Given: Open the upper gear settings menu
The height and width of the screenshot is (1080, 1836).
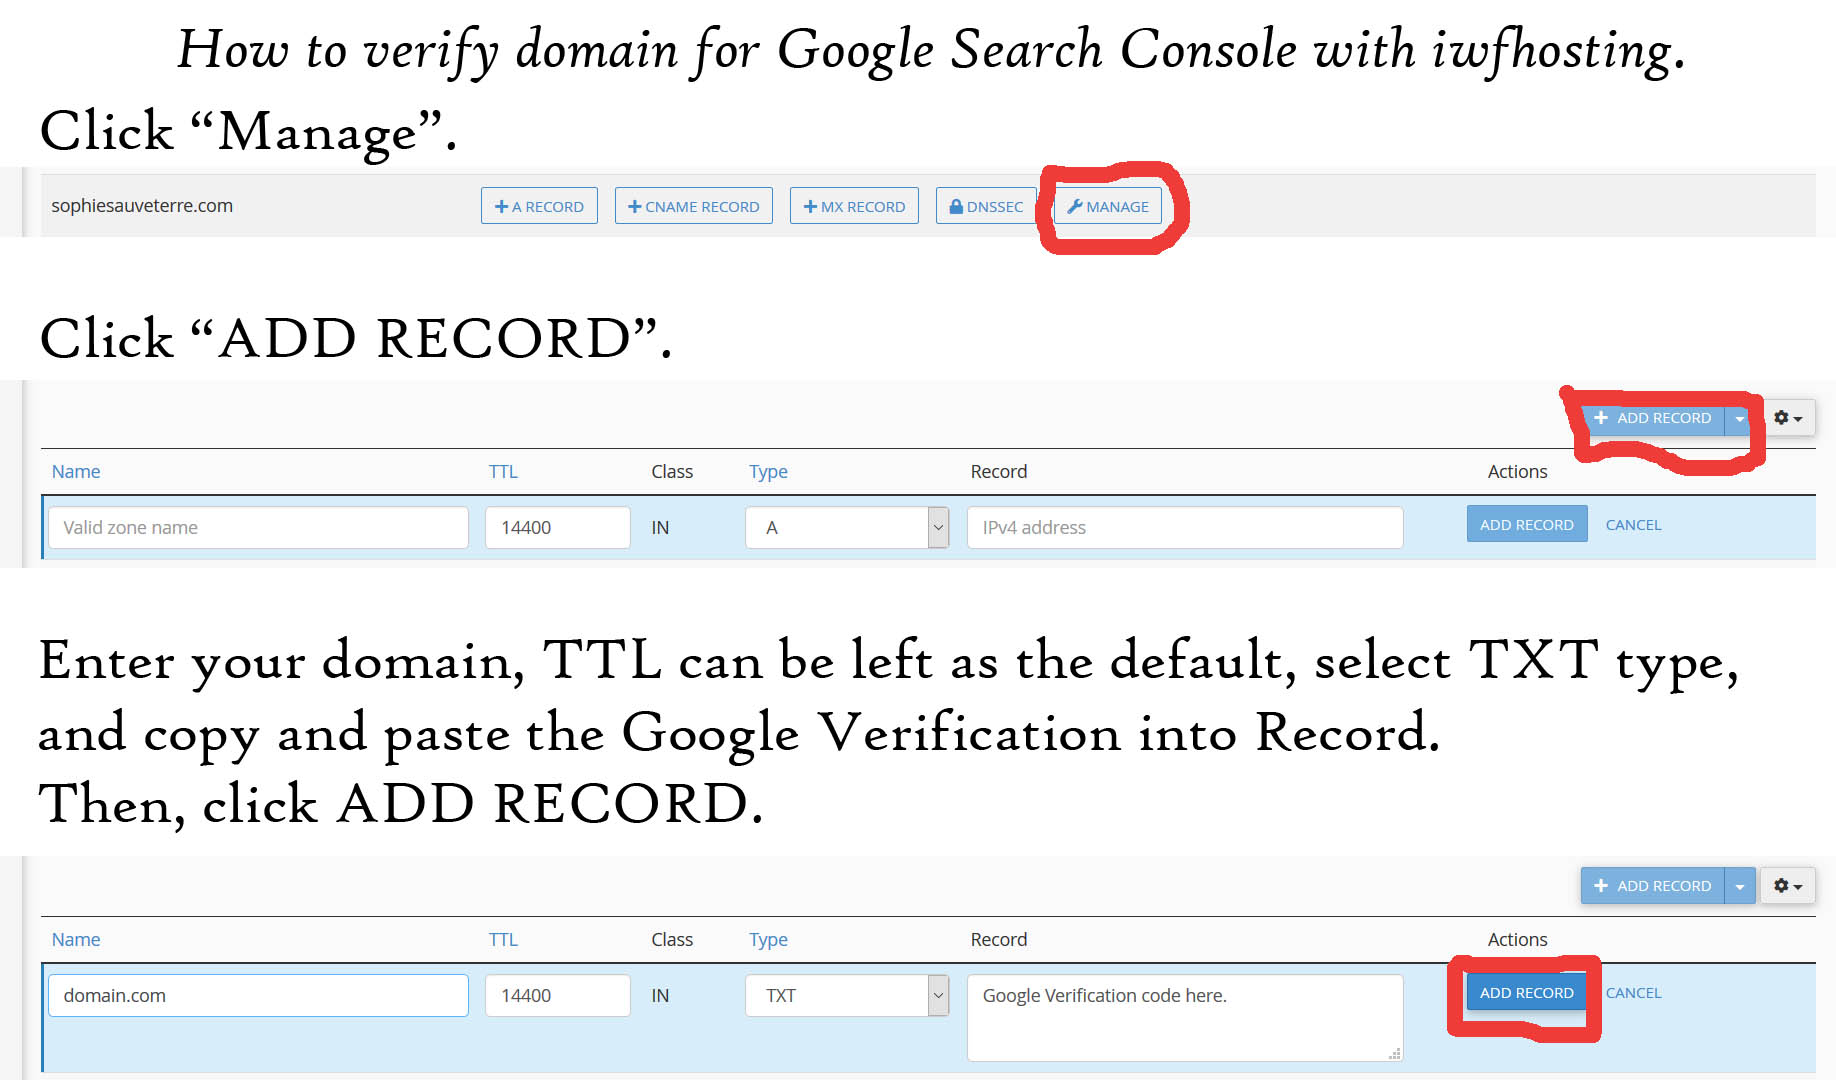Looking at the screenshot, I should 1787,418.
